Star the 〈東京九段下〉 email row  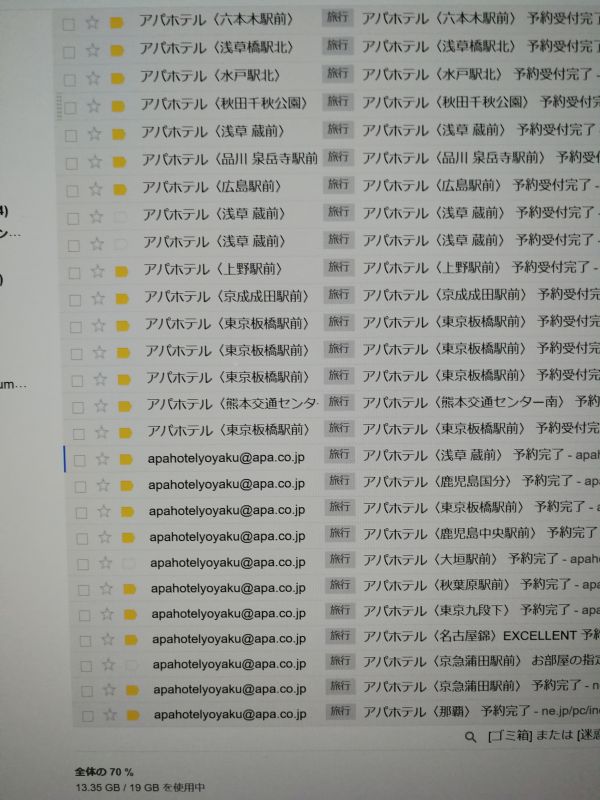pos(107,614)
